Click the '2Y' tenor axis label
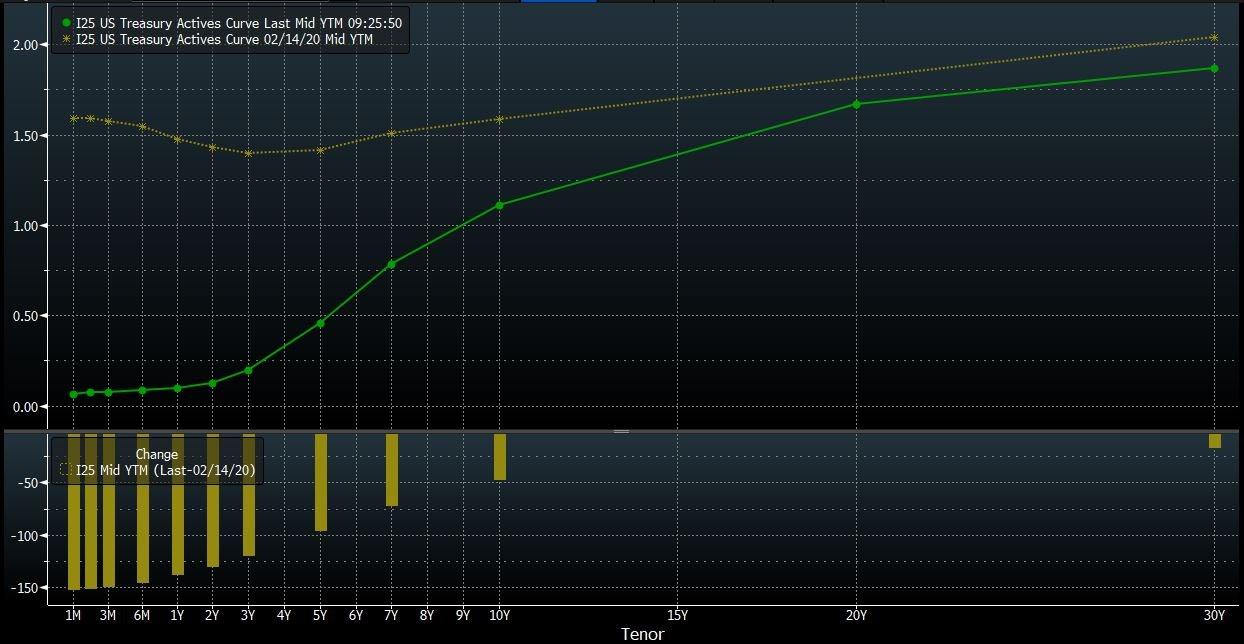1244x644 pixels. point(212,615)
